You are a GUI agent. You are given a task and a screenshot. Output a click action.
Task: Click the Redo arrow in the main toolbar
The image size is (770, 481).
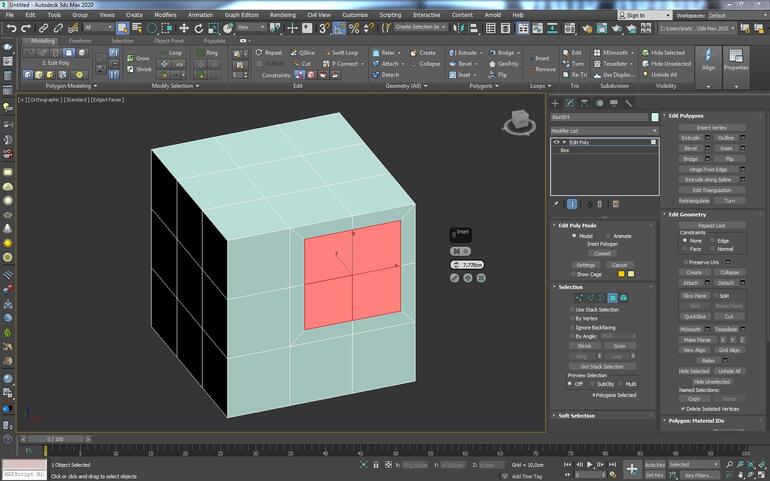coord(26,28)
